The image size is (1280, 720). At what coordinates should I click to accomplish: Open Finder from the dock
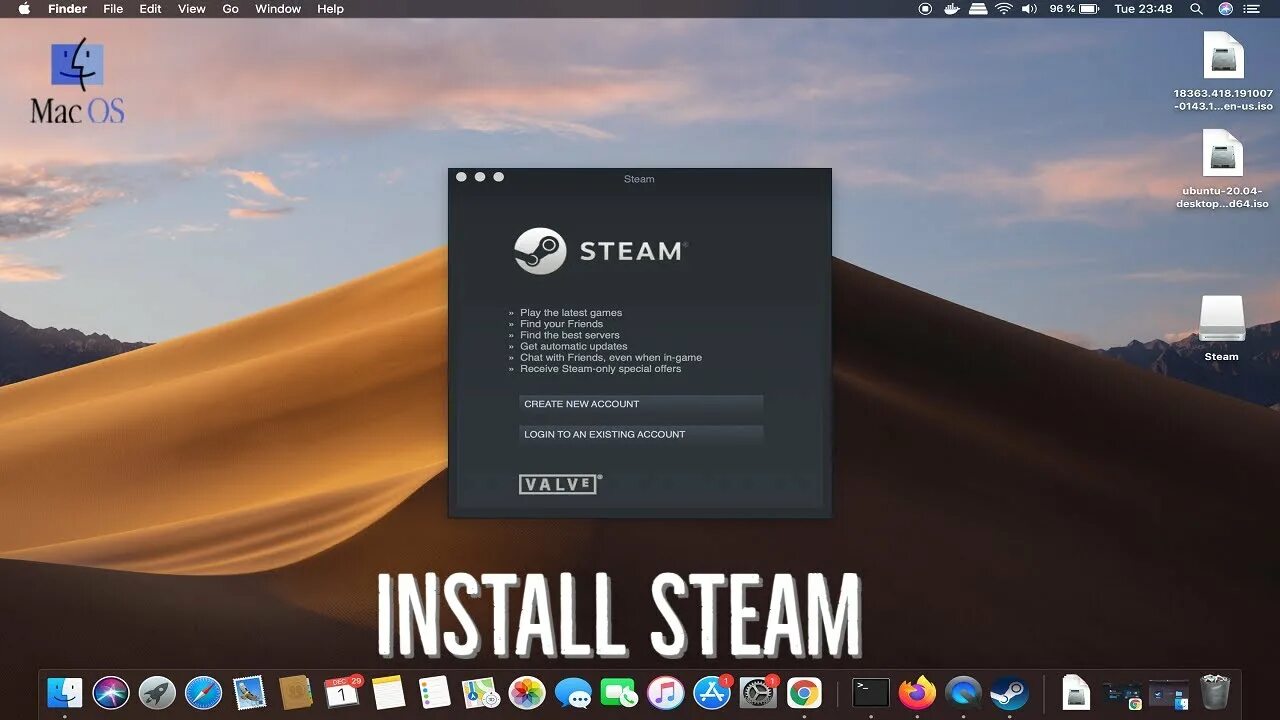65,692
